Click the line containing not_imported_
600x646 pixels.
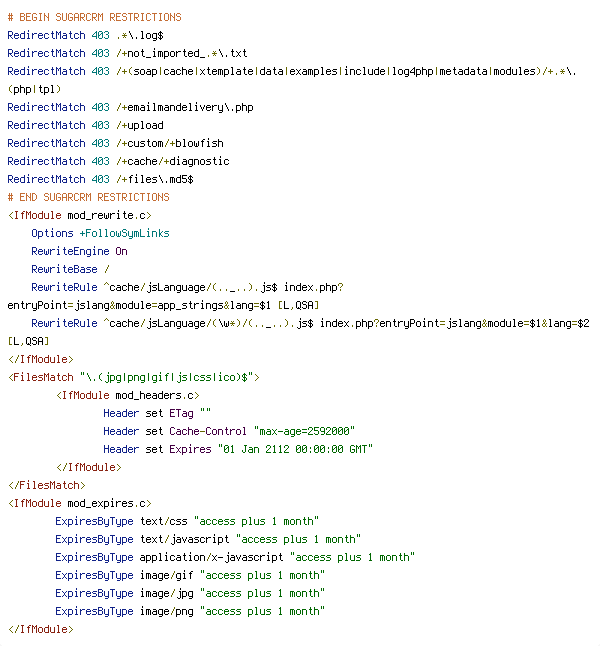[x=127, y=54]
